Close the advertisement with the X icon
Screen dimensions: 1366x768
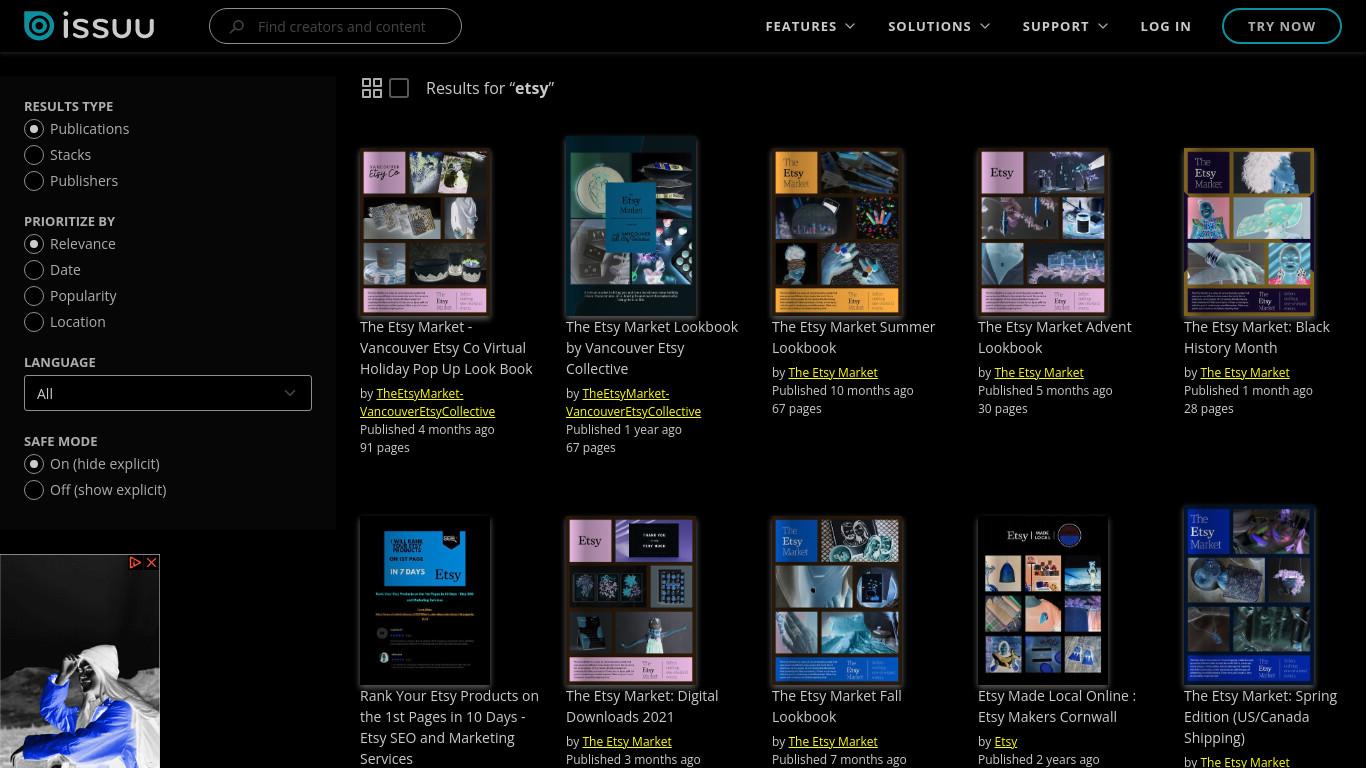point(152,563)
